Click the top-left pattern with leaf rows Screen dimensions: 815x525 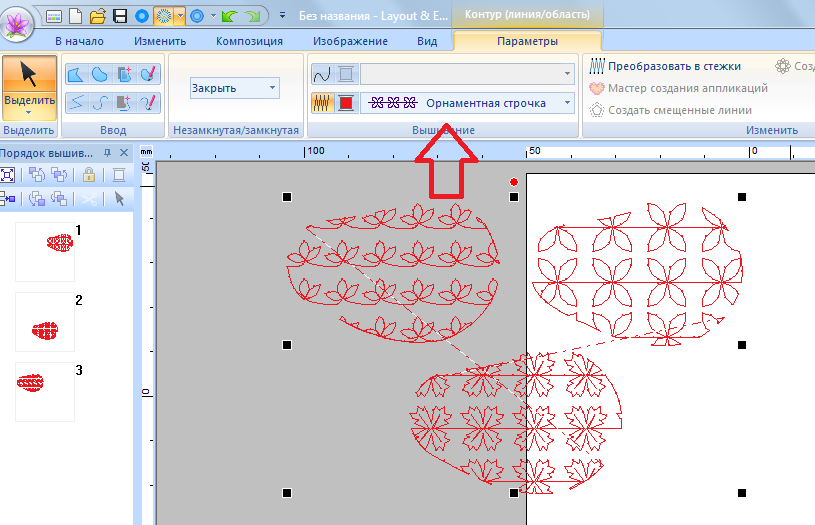393,272
